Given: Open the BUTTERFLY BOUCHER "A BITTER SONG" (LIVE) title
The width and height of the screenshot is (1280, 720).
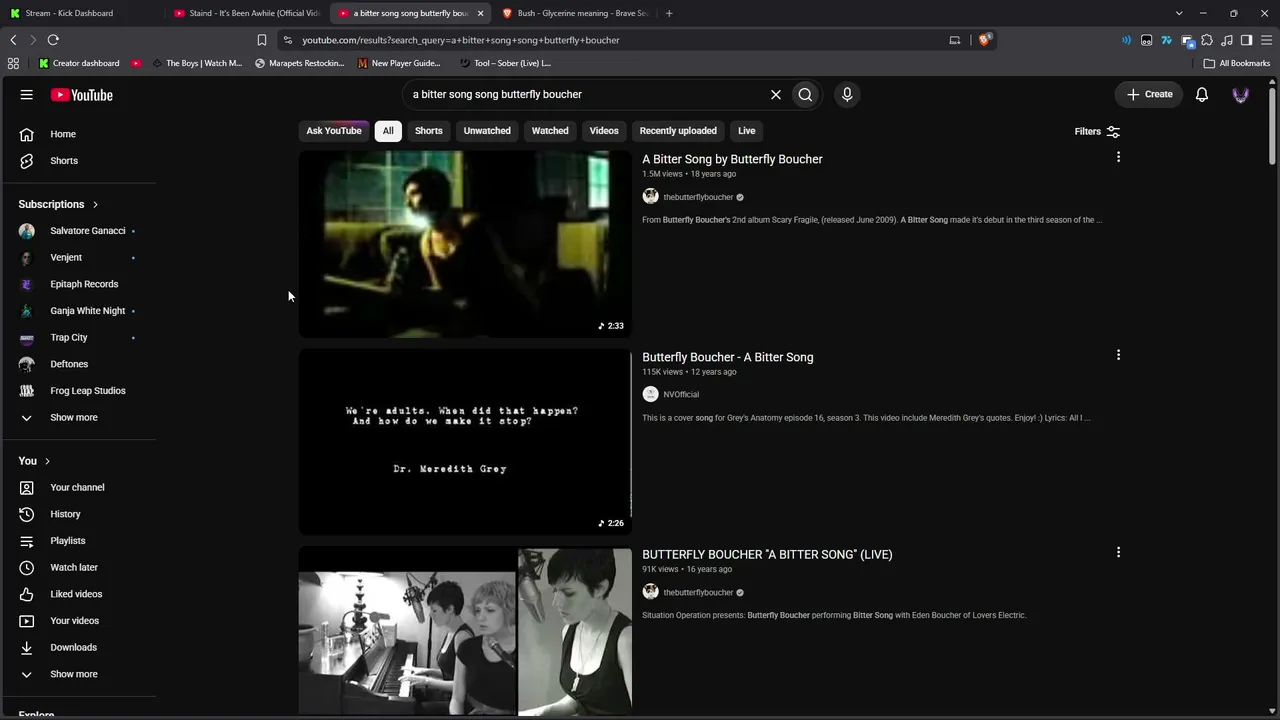Looking at the screenshot, I should (767, 554).
